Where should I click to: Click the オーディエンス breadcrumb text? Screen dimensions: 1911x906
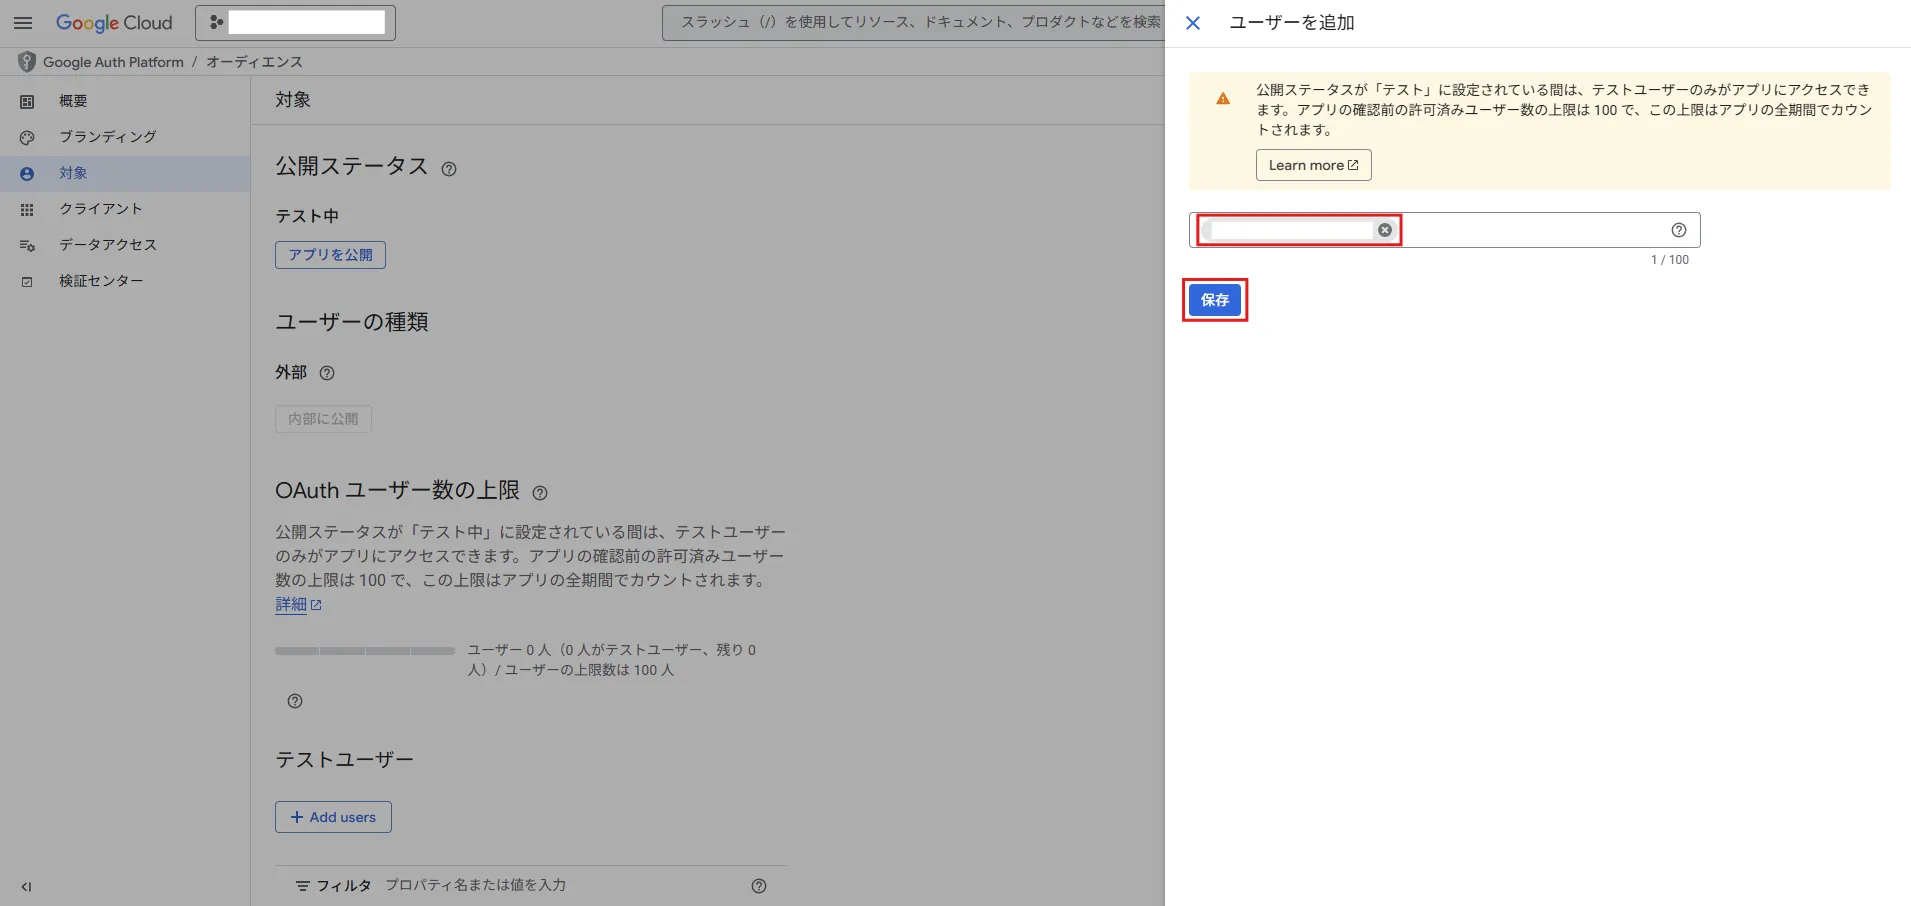(x=254, y=62)
